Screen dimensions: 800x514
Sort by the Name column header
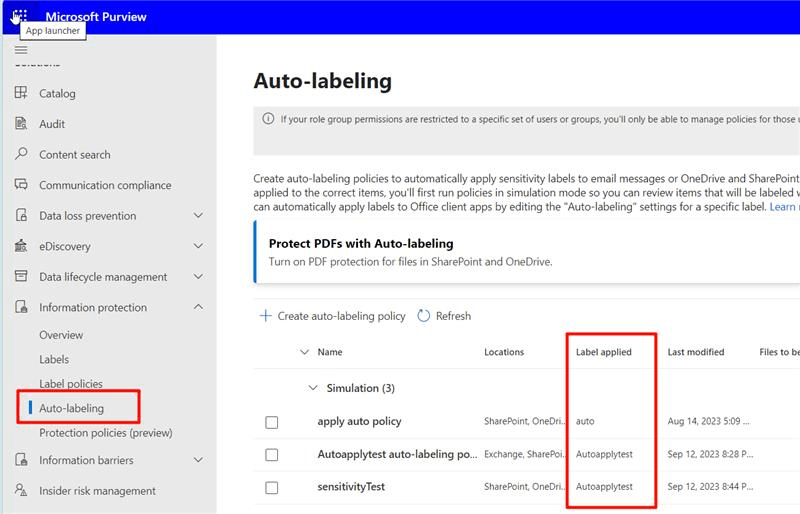point(330,352)
